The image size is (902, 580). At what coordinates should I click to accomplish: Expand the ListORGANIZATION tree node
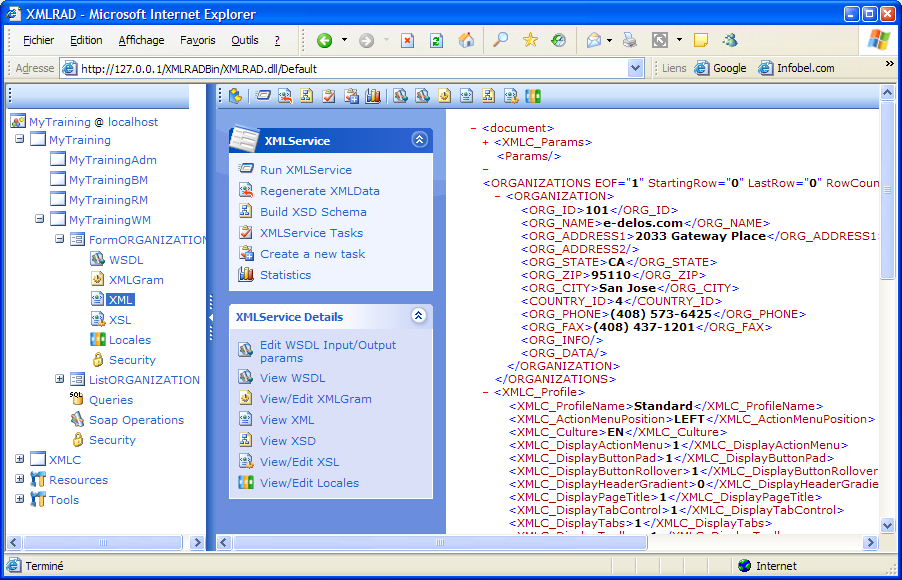click(60, 380)
